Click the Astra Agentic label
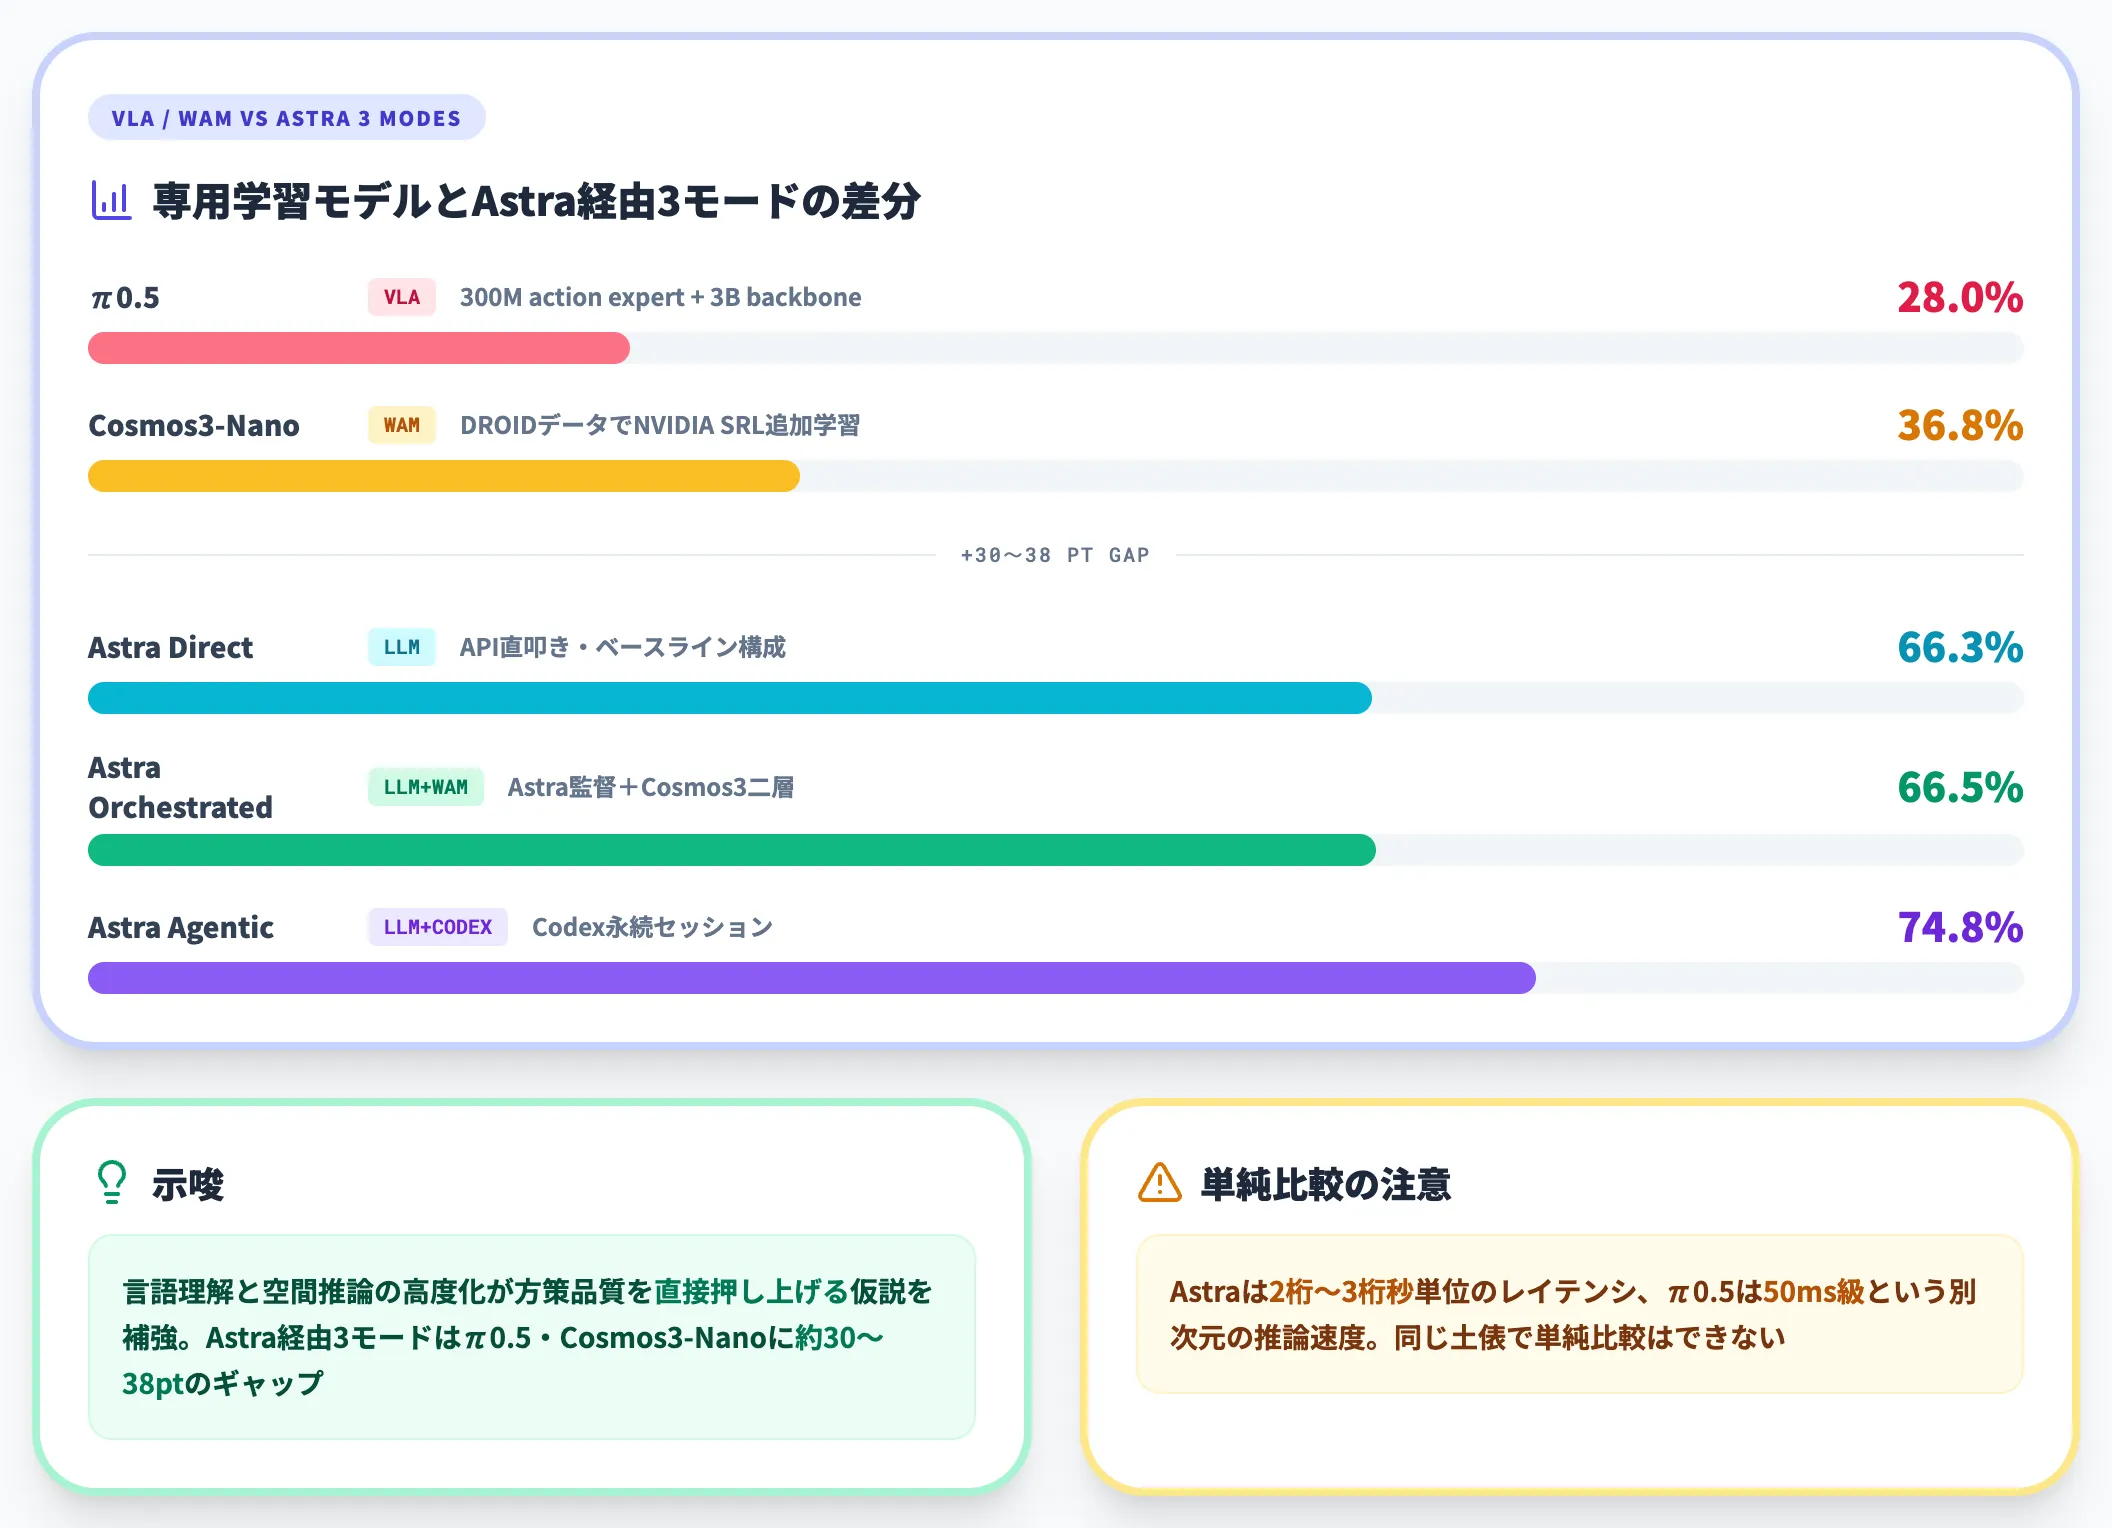Image resolution: width=2112 pixels, height=1528 pixels. tap(181, 928)
